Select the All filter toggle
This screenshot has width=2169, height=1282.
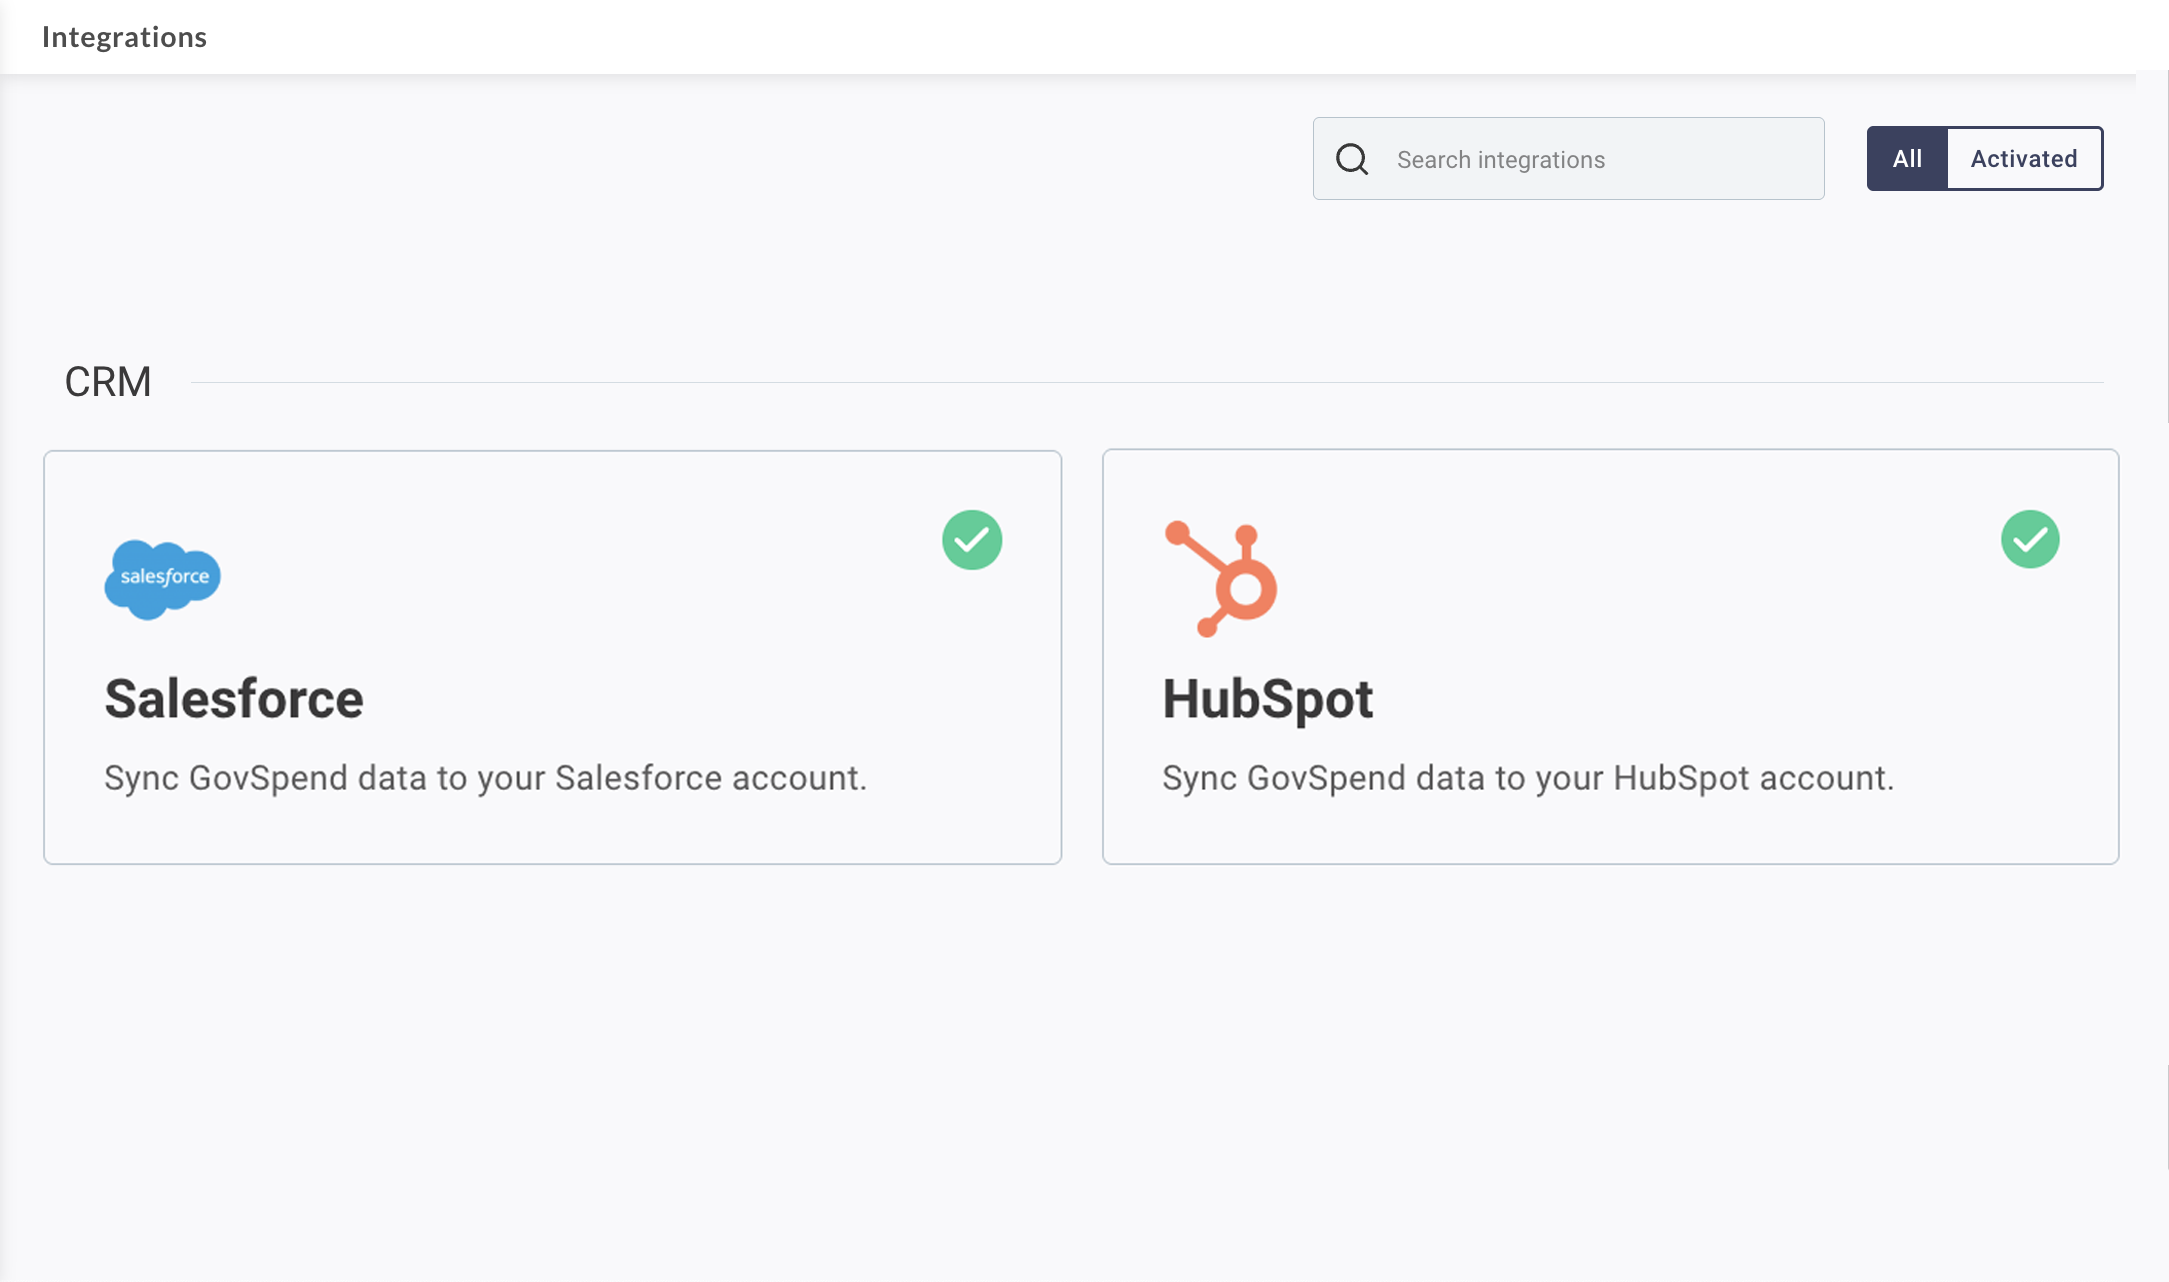tap(1906, 159)
